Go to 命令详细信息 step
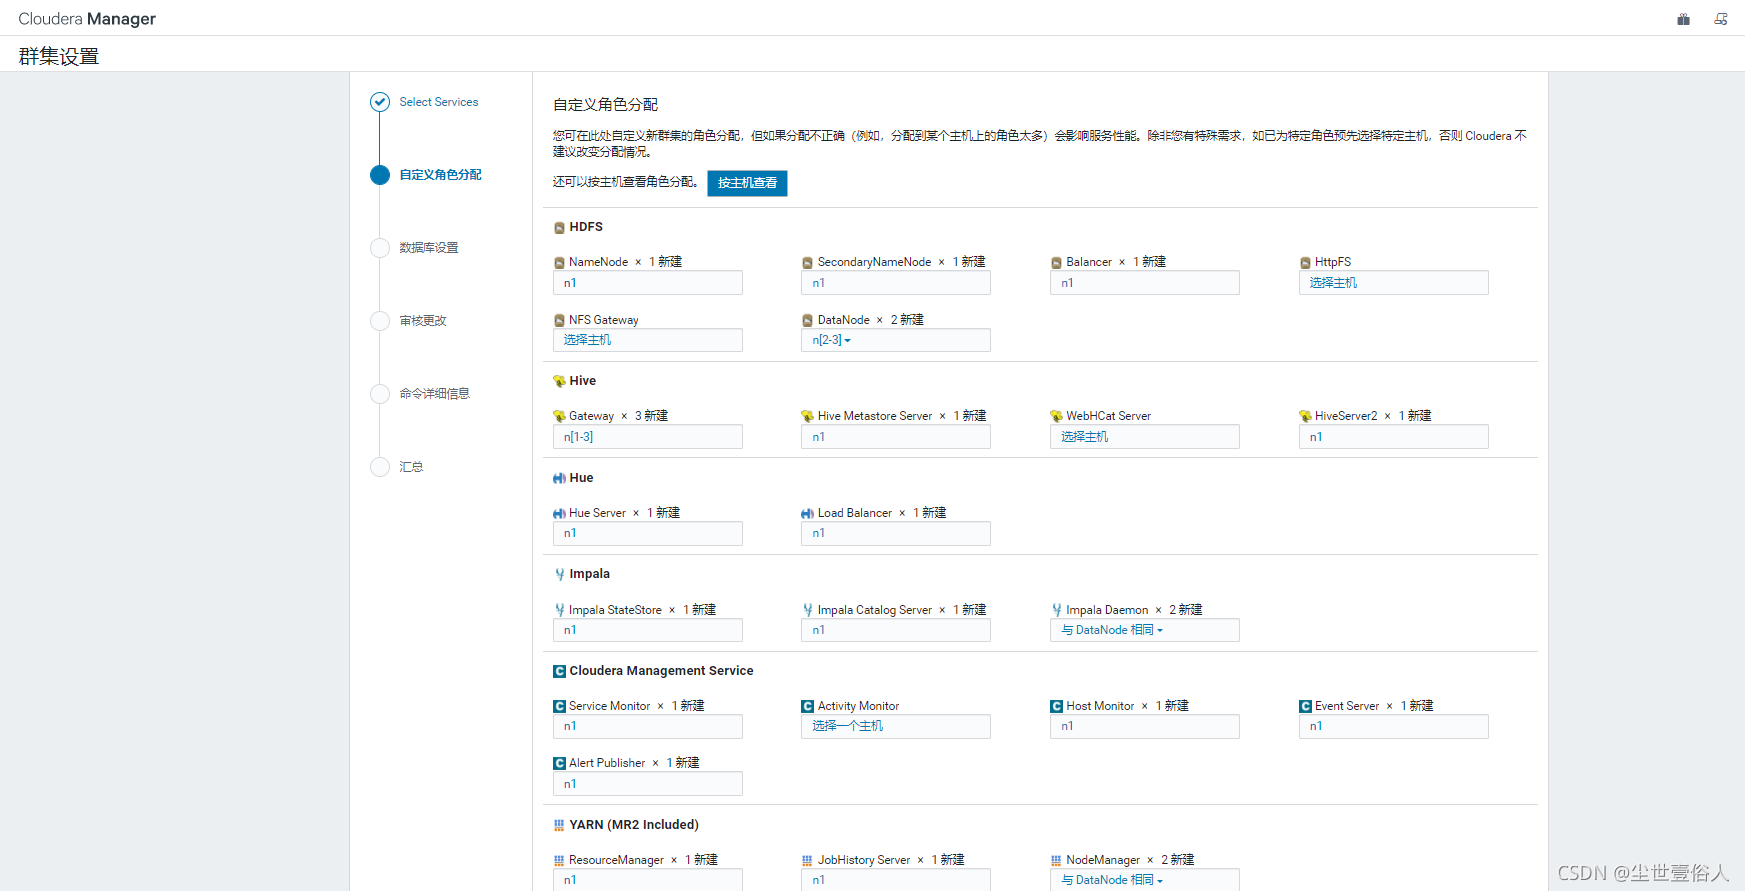This screenshot has height=891, width=1745. click(x=435, y=394)
